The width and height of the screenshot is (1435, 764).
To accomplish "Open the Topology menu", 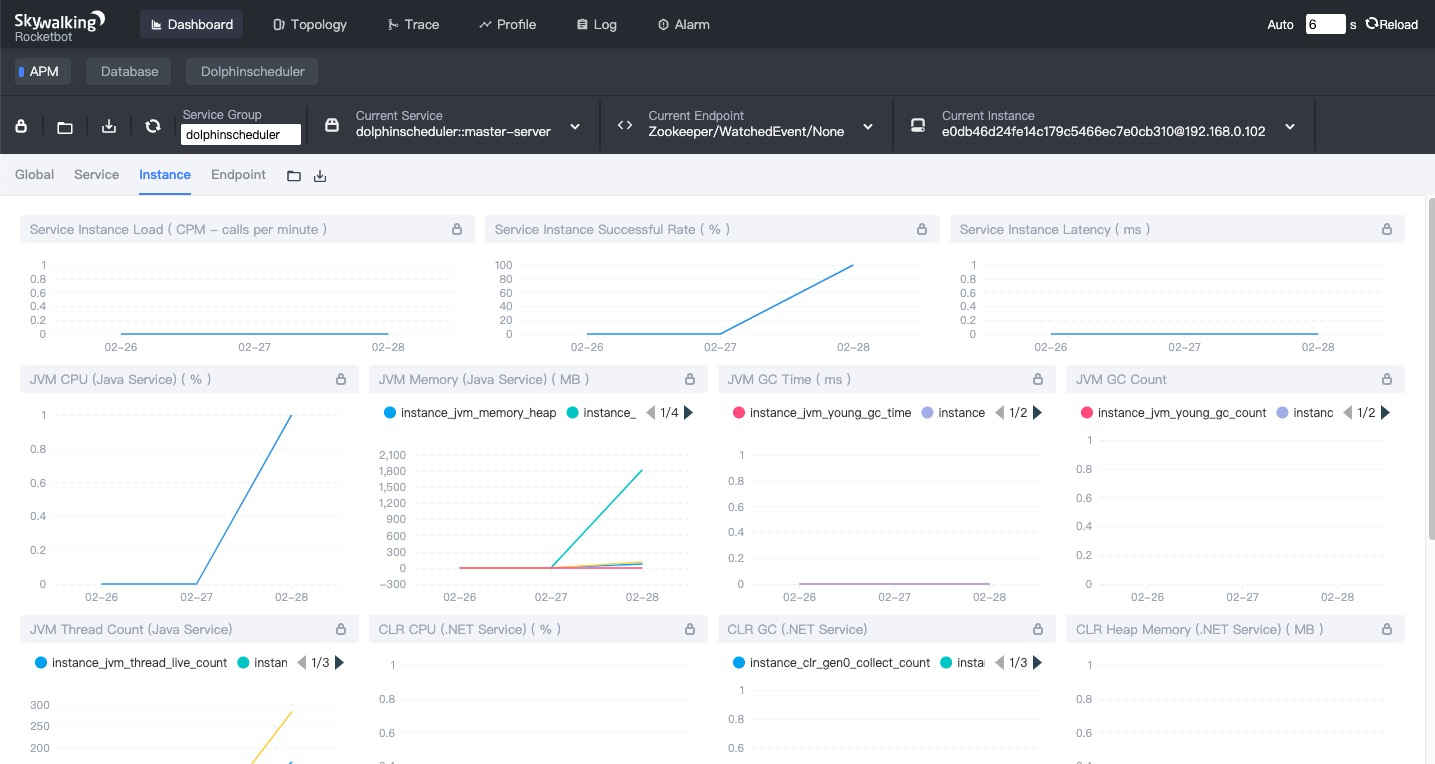I will pyautogui.click(x=310, y=24).
